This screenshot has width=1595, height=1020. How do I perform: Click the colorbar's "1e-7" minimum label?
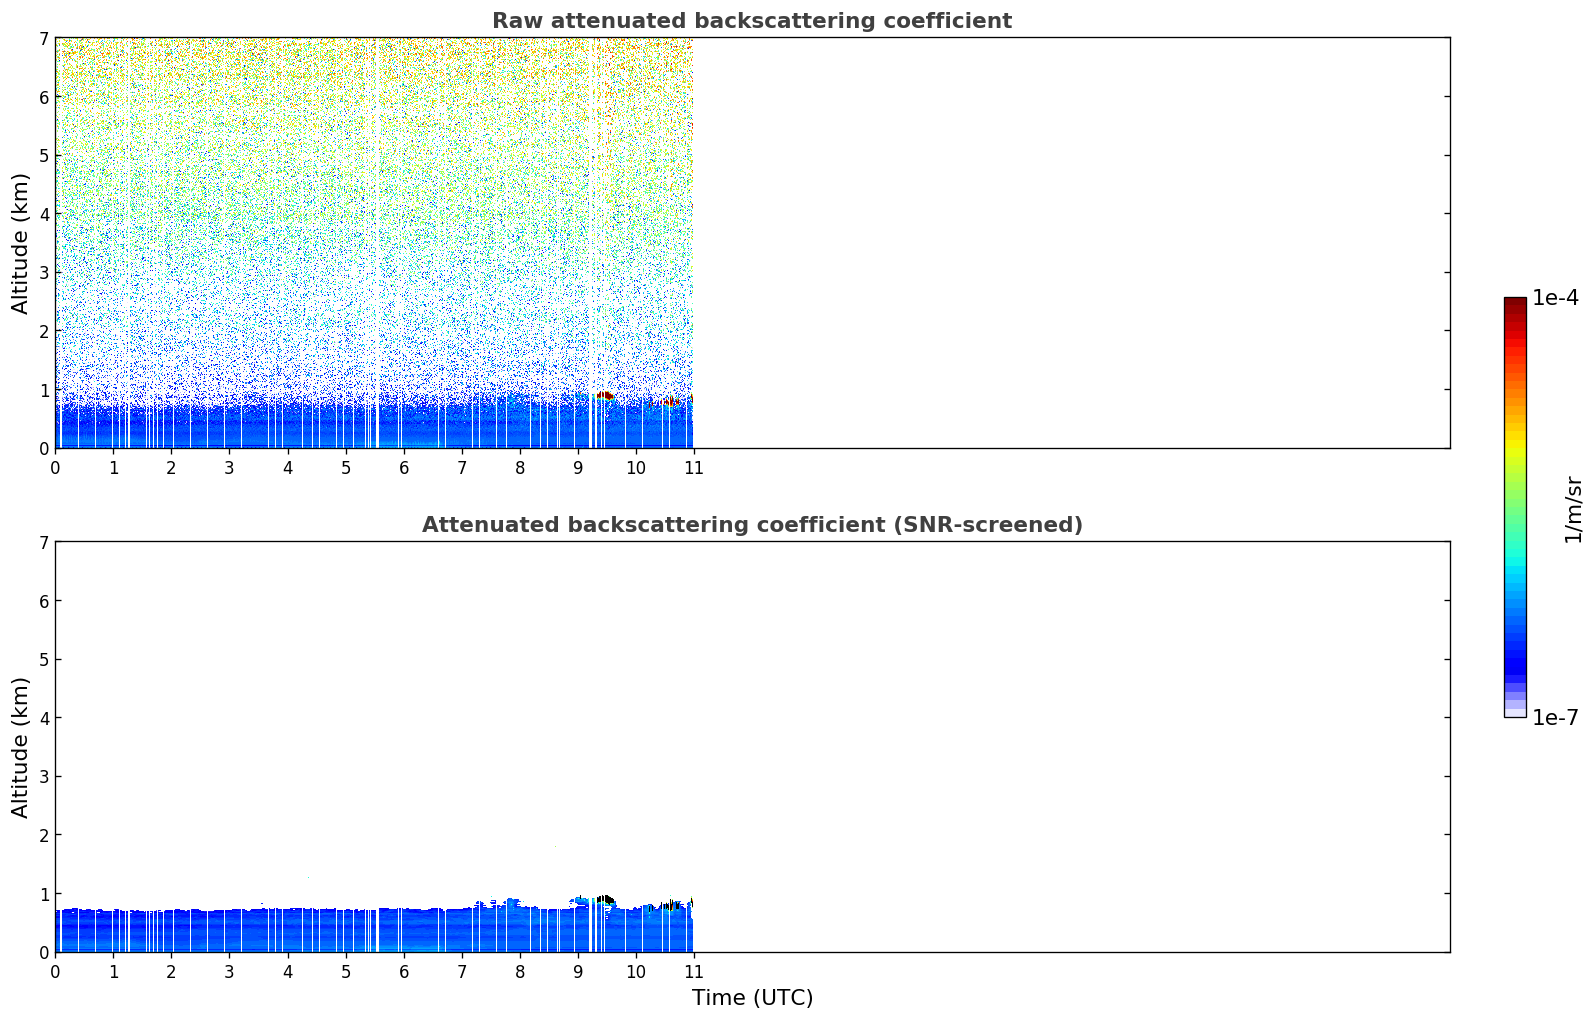pyautogui.click(x=1555, y=718)
